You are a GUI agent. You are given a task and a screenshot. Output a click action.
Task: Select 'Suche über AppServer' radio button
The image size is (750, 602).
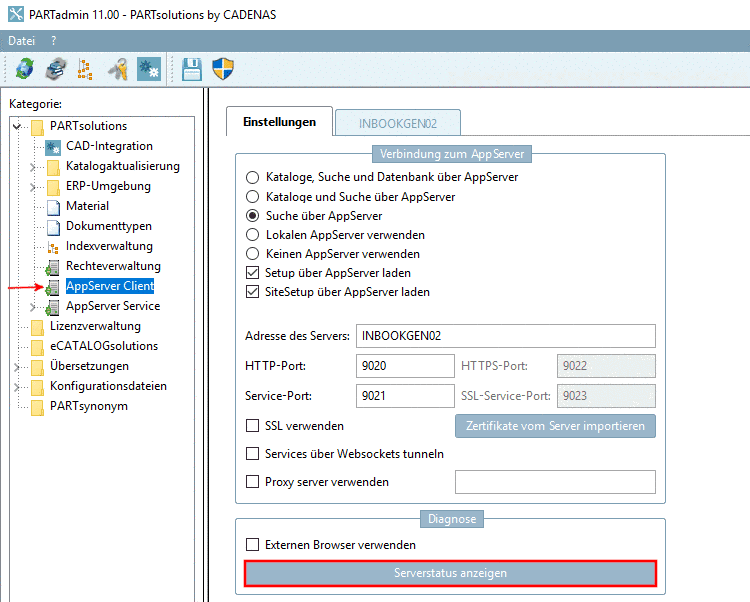point(252,216)
